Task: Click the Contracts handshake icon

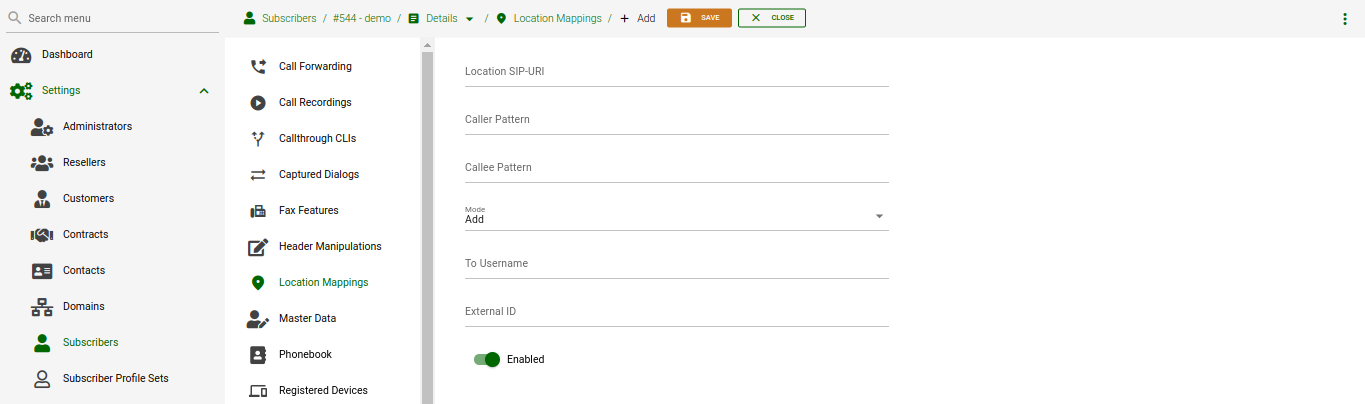Action: [42, 235]
